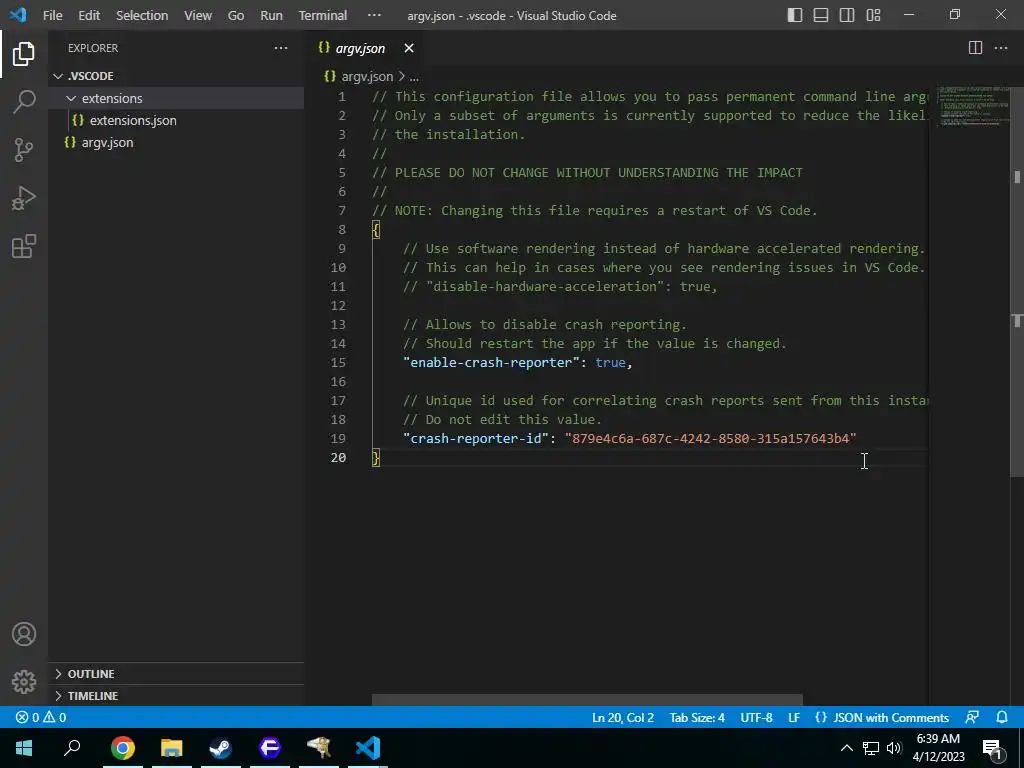Click errors and warnings count in status bar
1024x768 pixels.
41,717
